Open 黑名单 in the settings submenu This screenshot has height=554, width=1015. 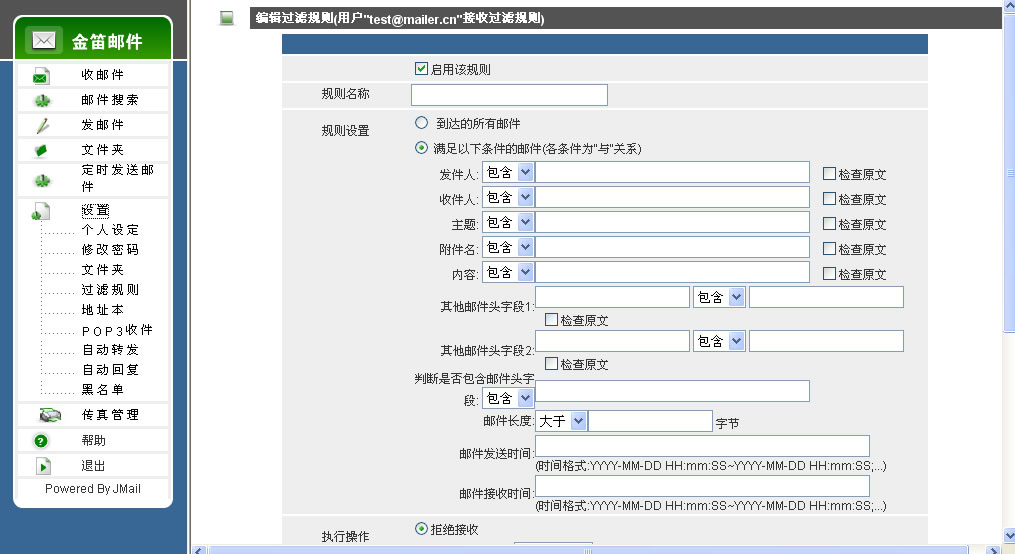click(103, 390)
